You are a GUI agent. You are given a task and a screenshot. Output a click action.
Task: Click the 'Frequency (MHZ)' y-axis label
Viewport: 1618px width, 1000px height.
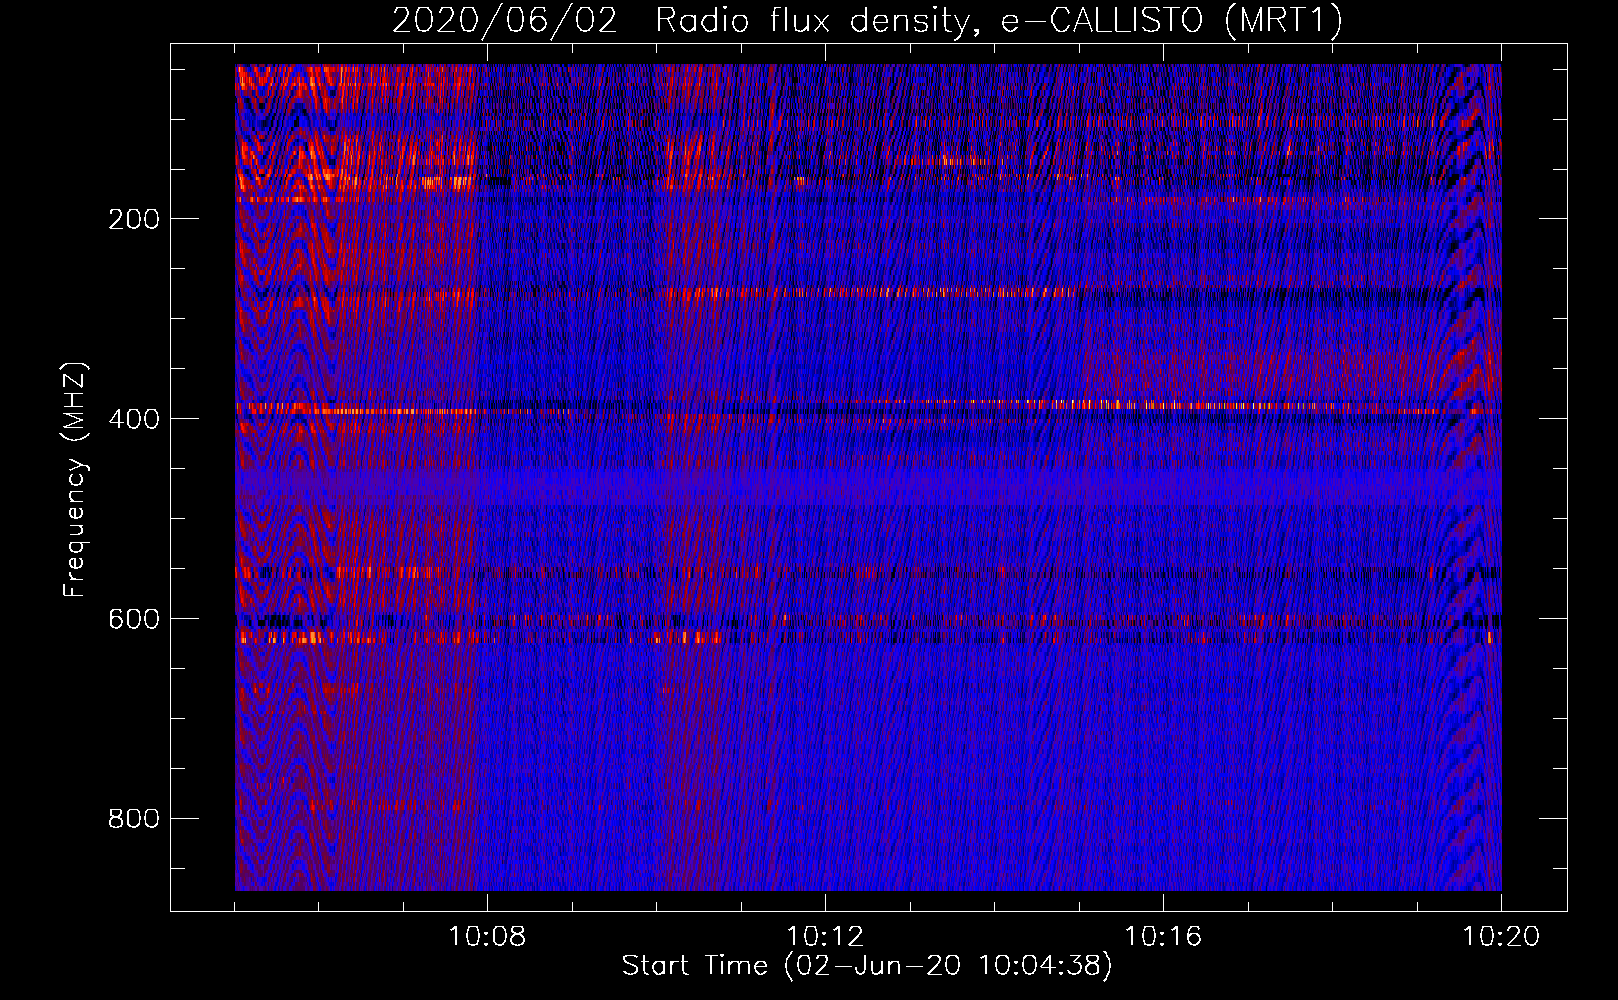75,479
